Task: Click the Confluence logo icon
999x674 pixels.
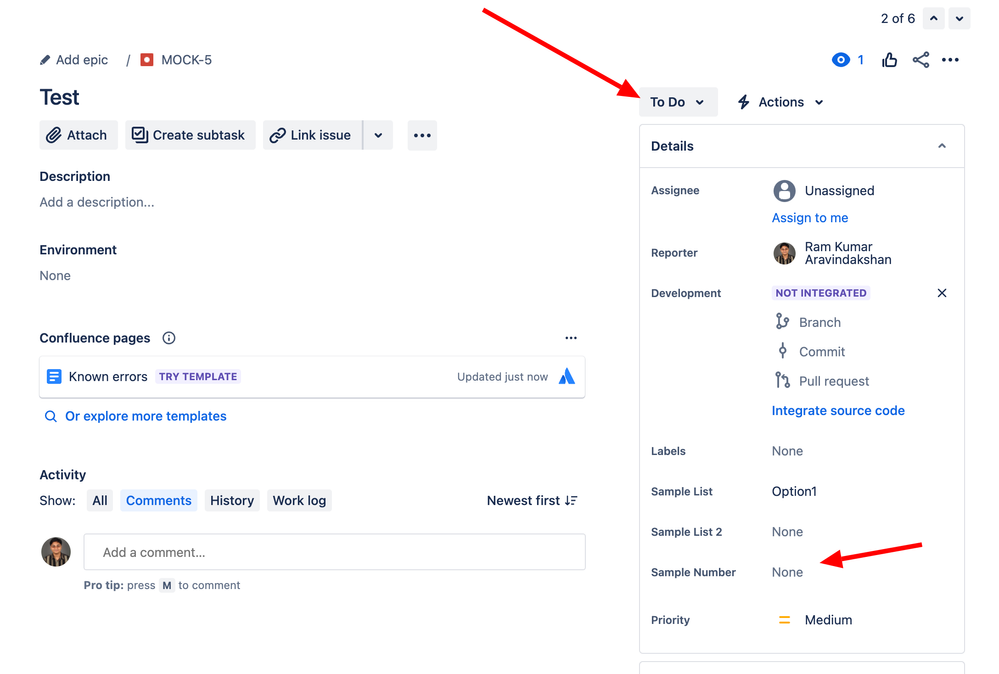Action: pyautogui.click(x=566, y=376)
